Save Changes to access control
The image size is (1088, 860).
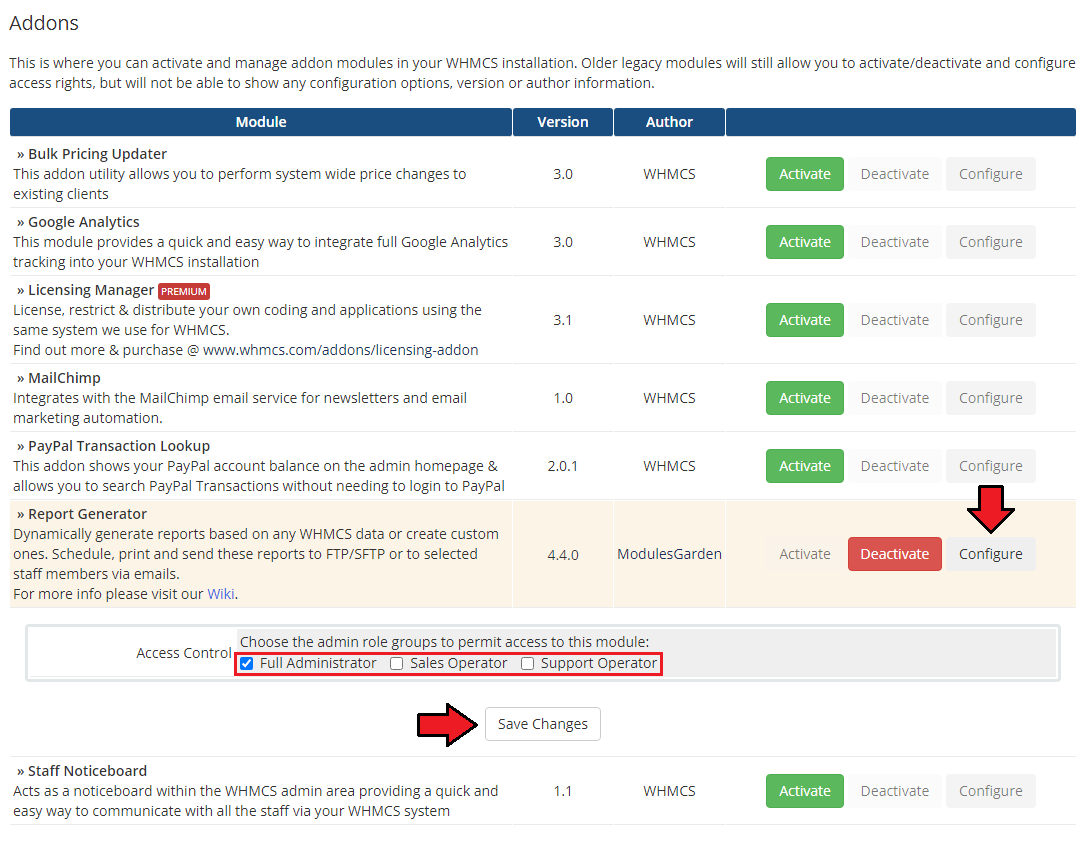(543, 724)
